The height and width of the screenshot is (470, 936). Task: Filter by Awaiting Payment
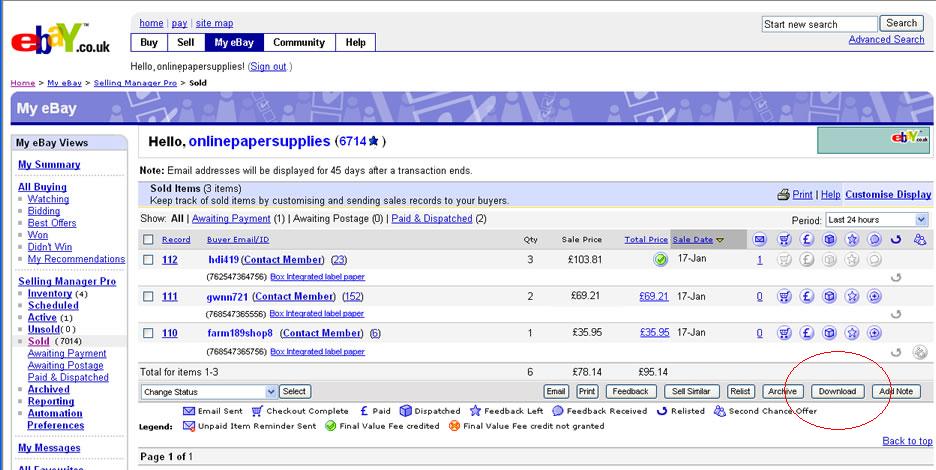[x=231, y=219]
